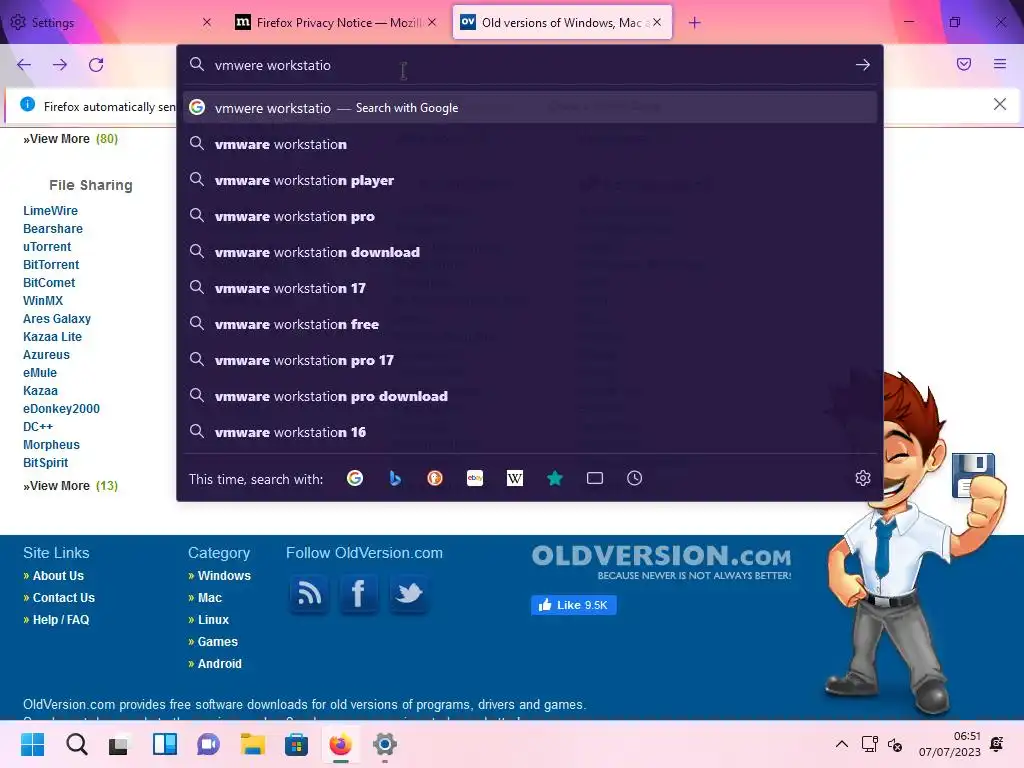Show hidden system tray icons

[842, 744]
